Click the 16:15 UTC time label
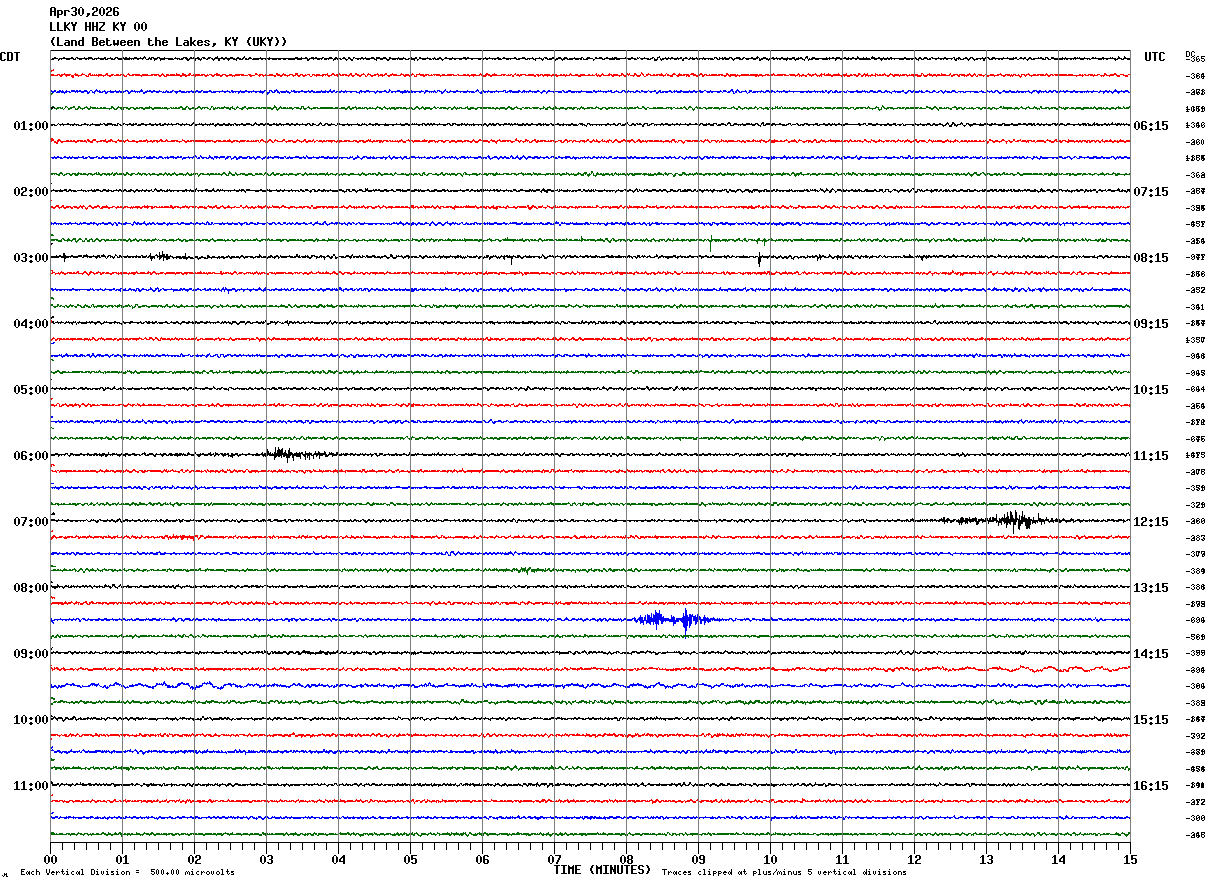 (1150, 786)
